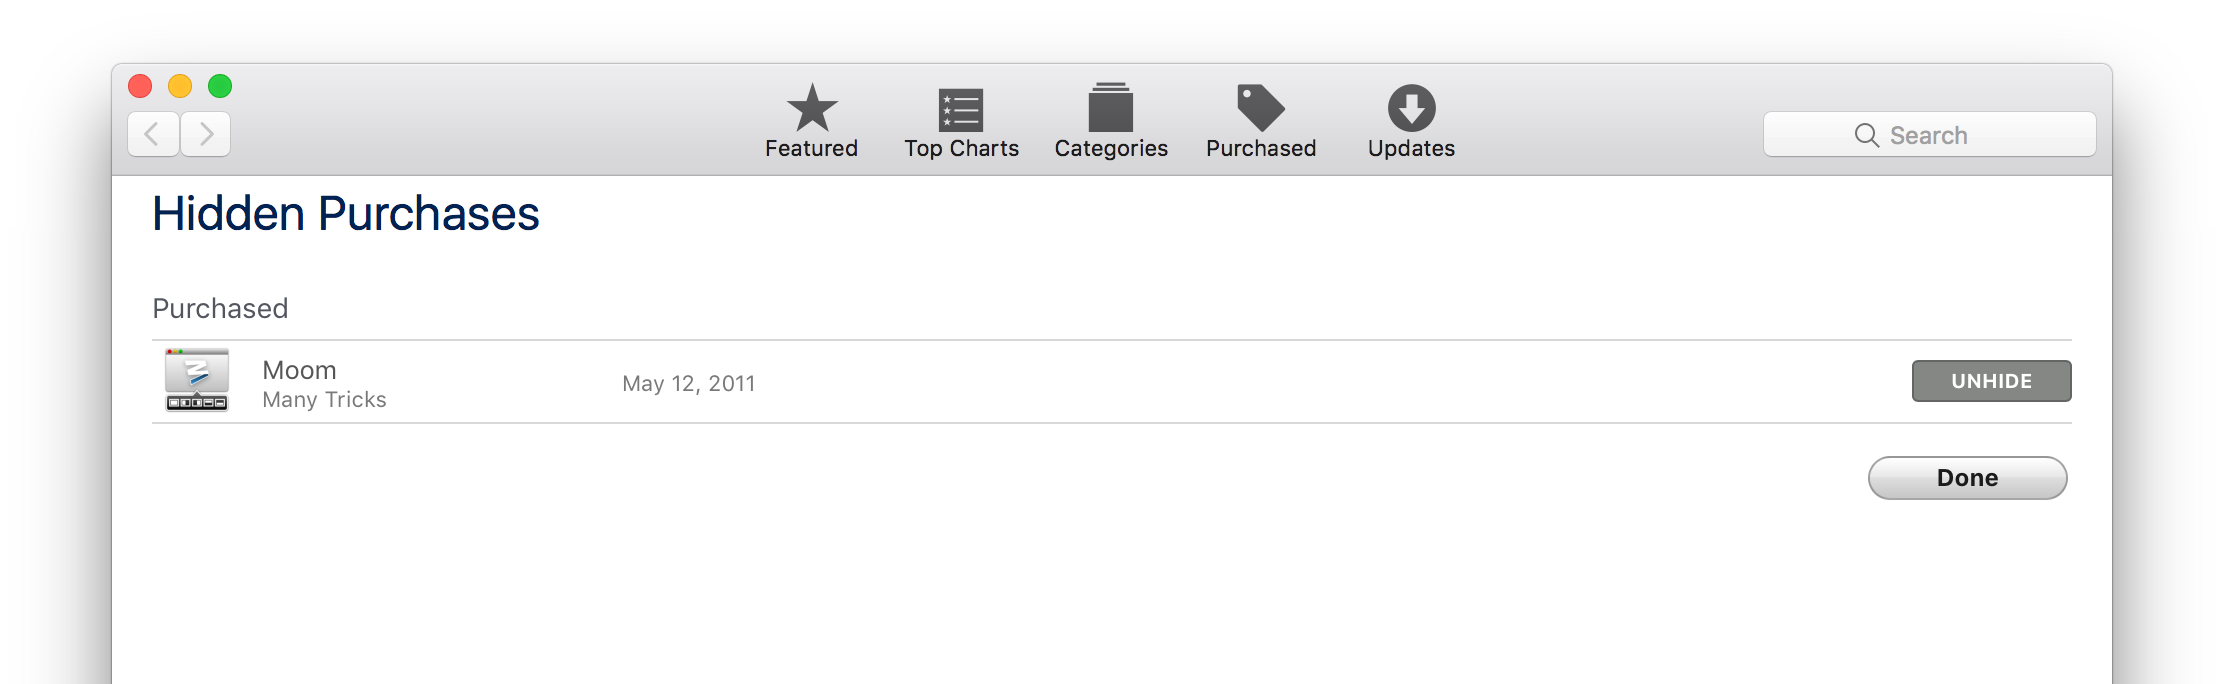Open the Updates tab with the download arrow
The image size is (2224, 684).
[1411, 121]
